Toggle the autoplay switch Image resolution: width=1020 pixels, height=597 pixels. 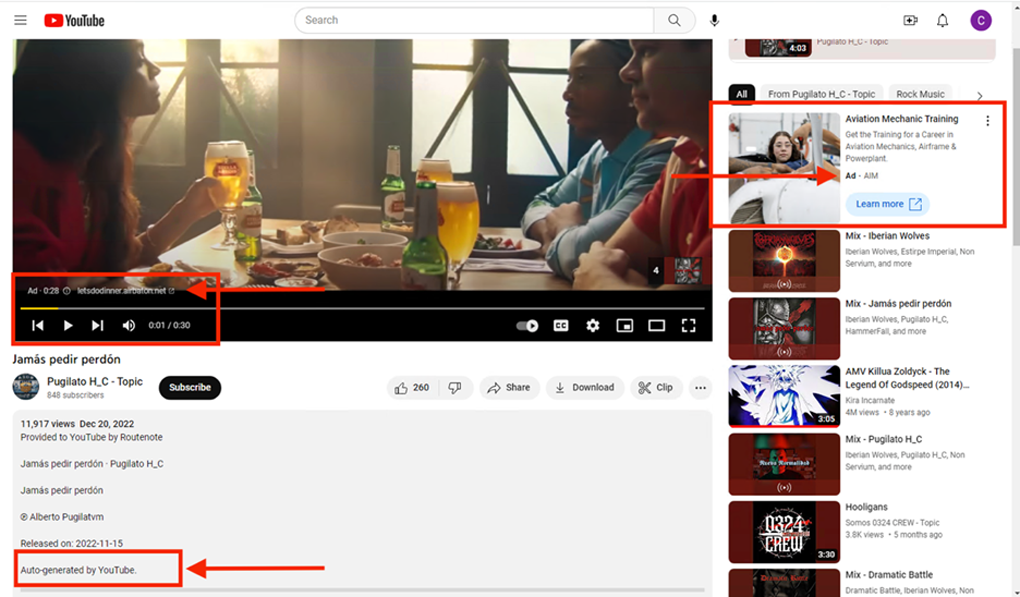pyautogui.click(x=528, y=325)
